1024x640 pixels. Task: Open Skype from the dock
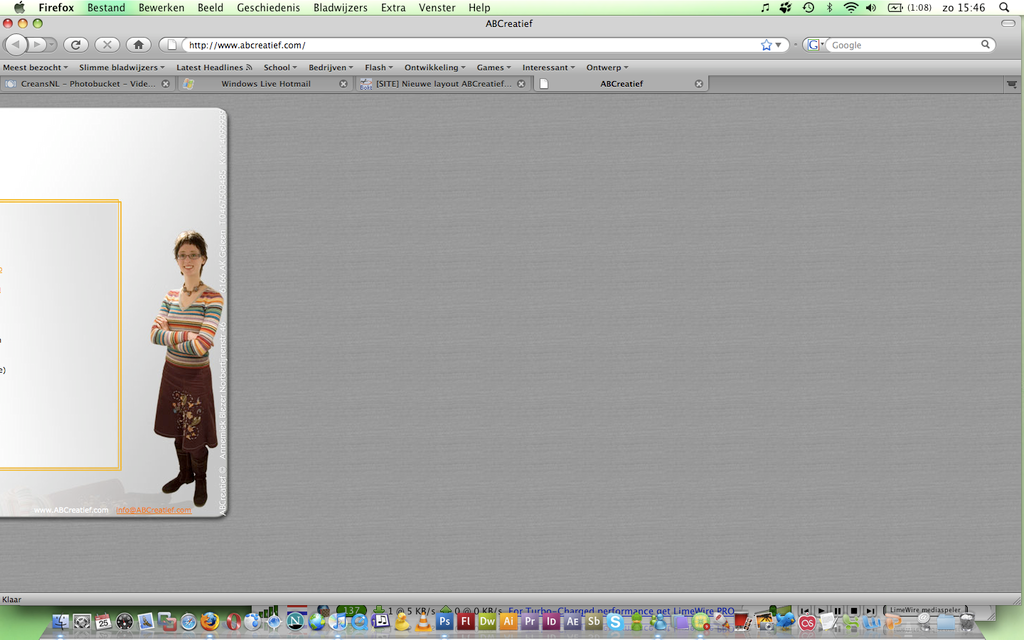pyautogui.click(x=614, y=622)
